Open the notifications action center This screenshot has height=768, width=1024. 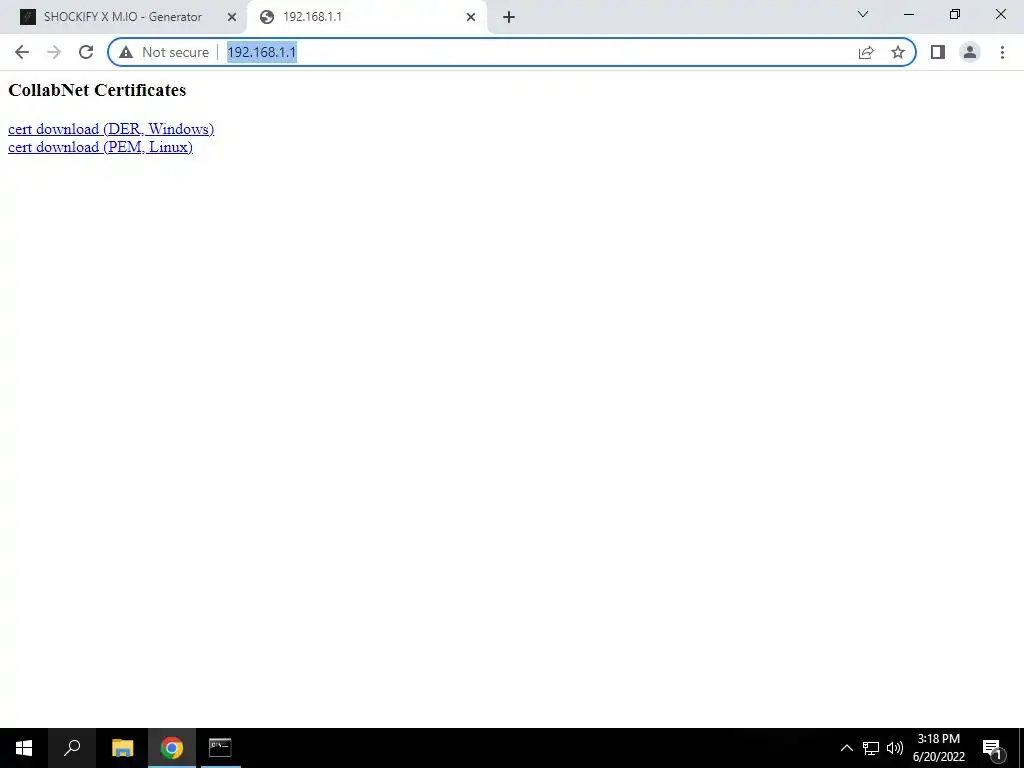[992, 748]
